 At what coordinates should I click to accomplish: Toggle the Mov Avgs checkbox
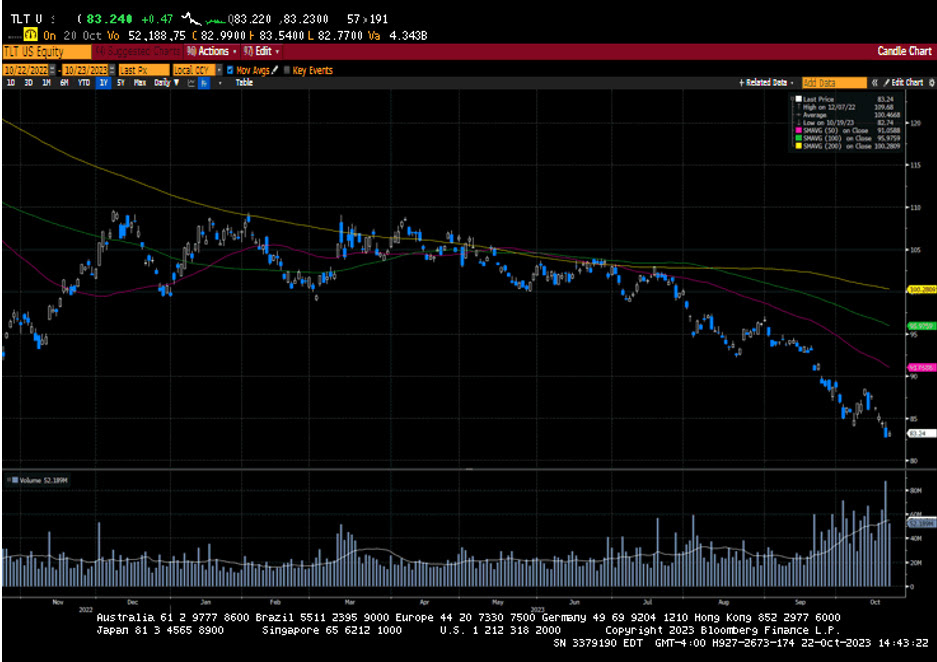point(231,70)
